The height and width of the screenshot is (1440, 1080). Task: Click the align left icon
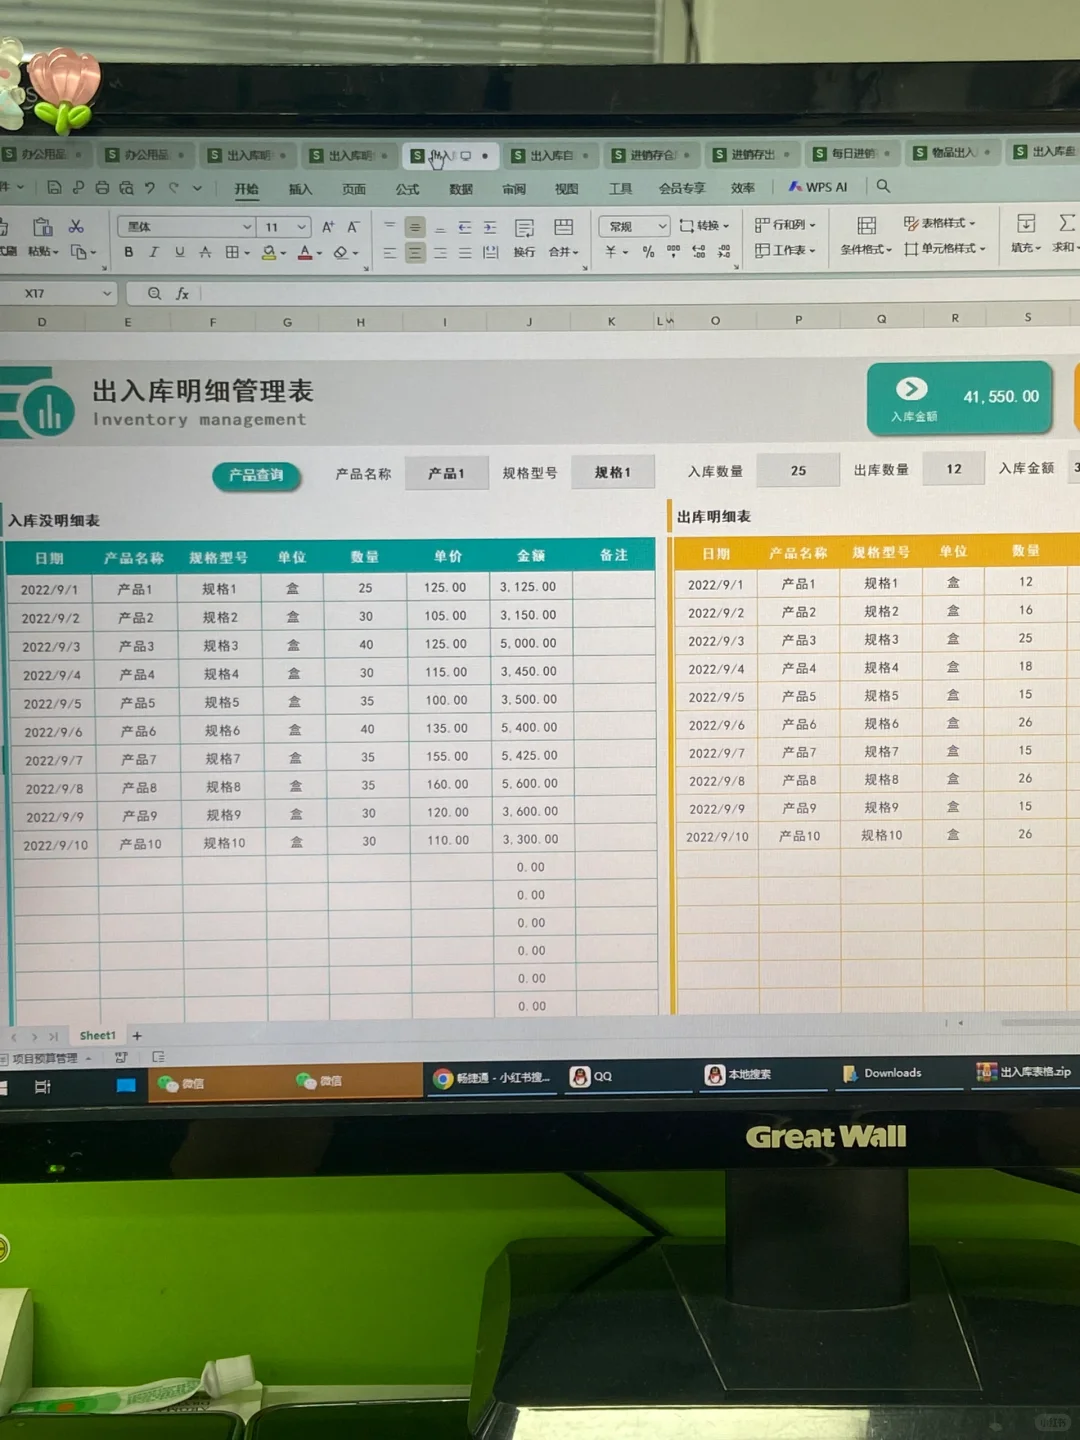click(390, 253)
